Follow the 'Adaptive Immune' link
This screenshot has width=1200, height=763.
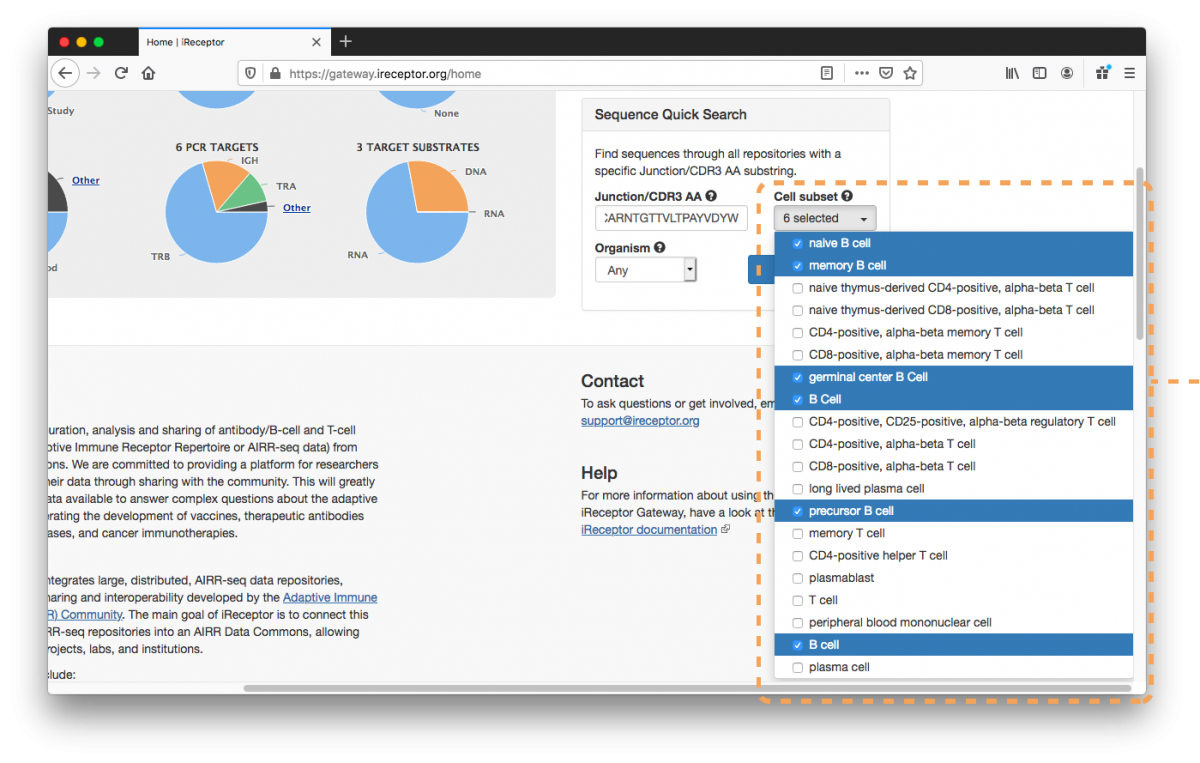pyautogui.click(x=330, y=597)
